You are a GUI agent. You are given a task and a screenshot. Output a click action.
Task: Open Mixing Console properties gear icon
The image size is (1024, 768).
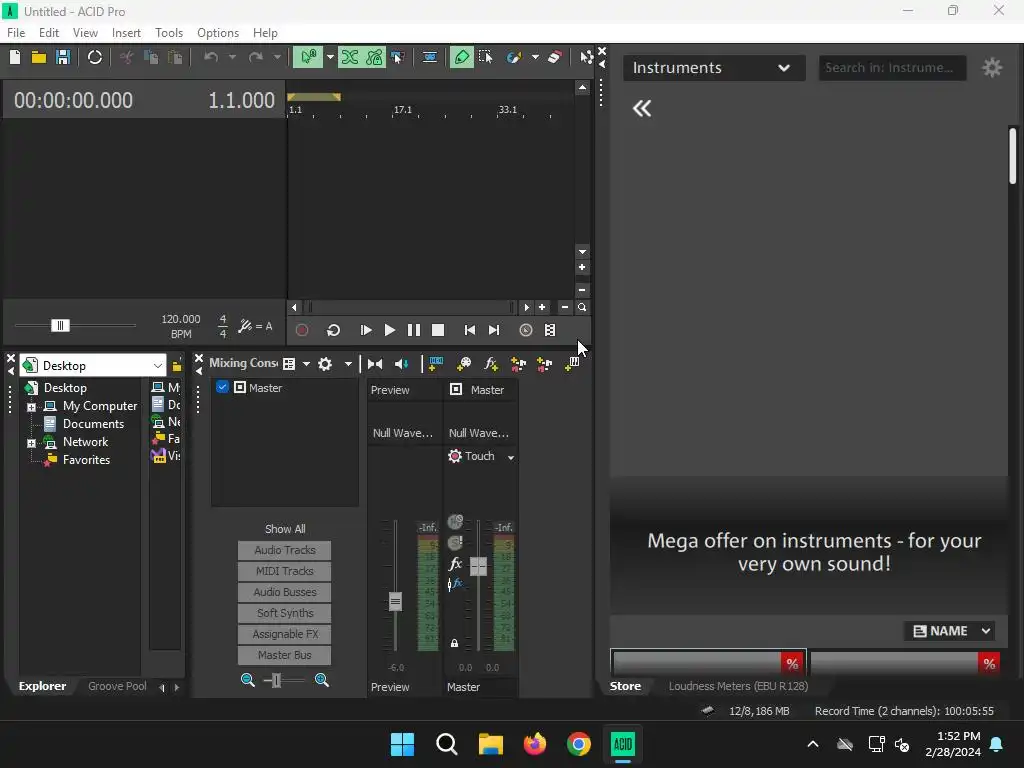point(325,364)
